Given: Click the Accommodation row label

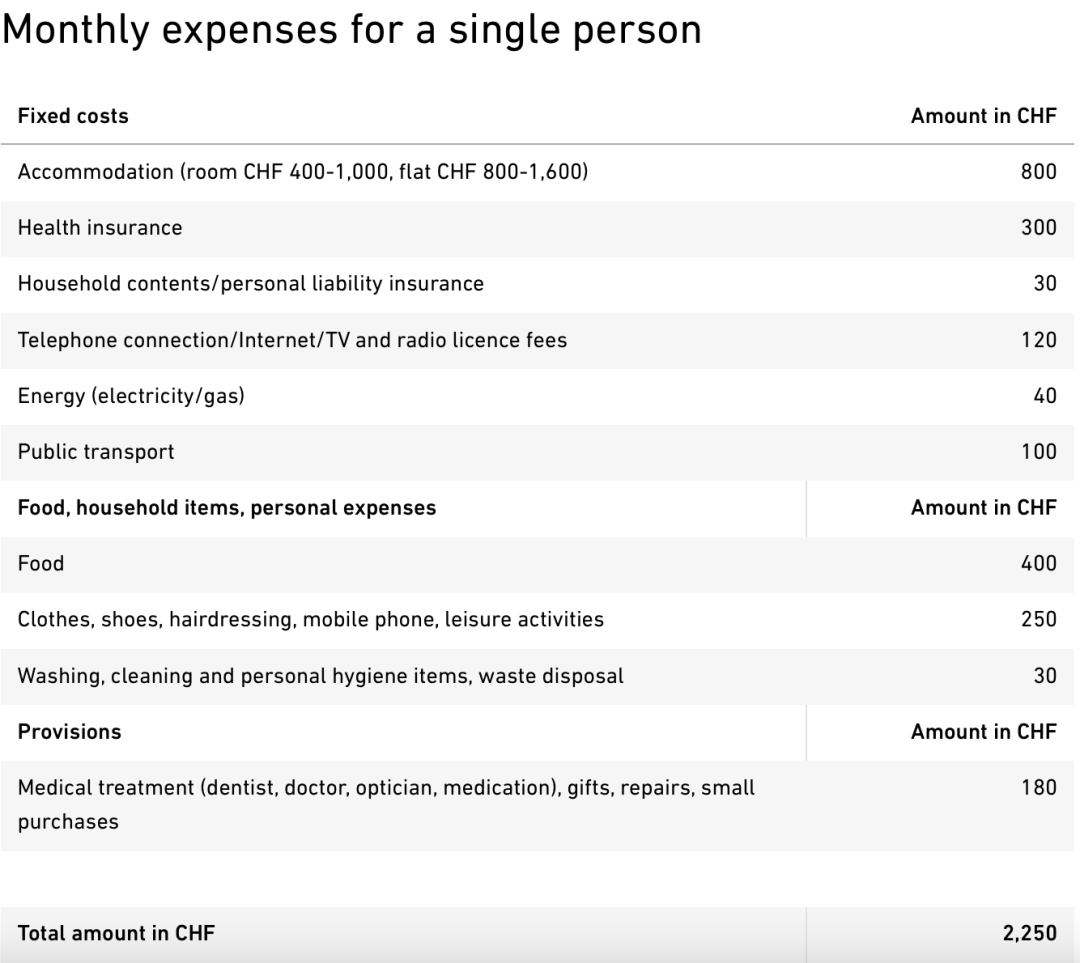Looking at the screenshot, I should [x=303, y=172].
